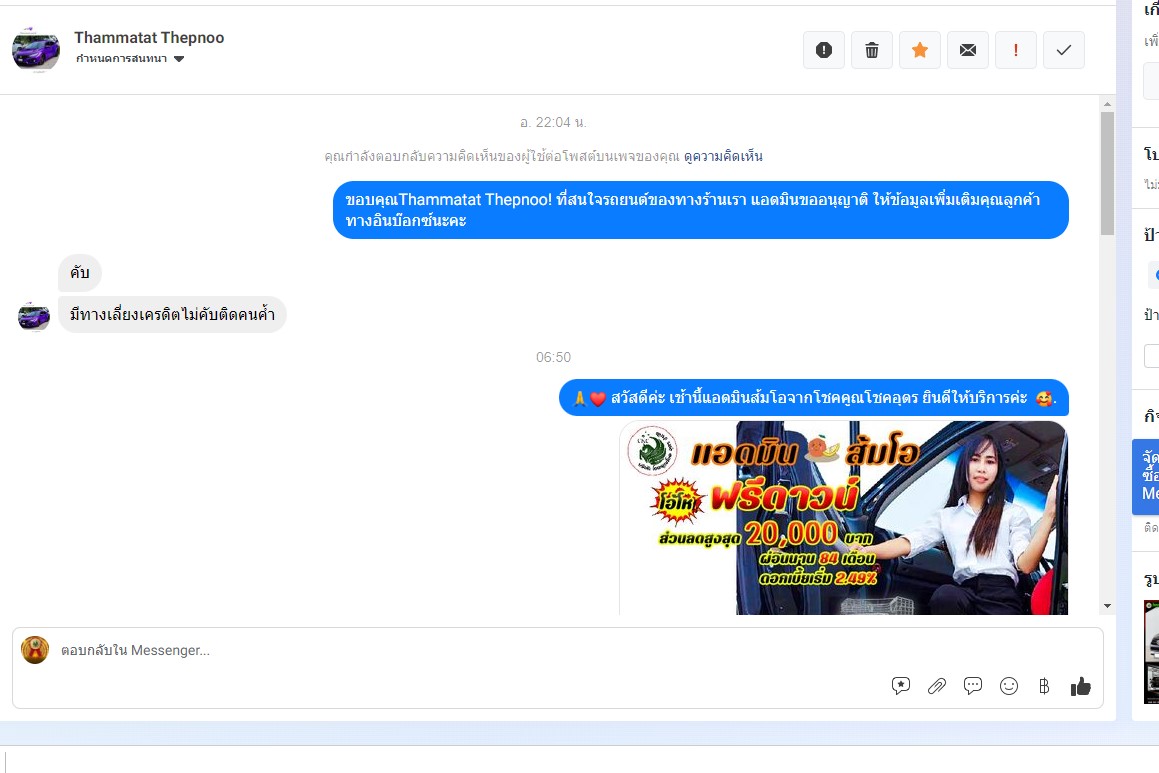Delete conversation using trash can icon
The width and height of the screenshot is (1159, 773).
click(871, 50)
